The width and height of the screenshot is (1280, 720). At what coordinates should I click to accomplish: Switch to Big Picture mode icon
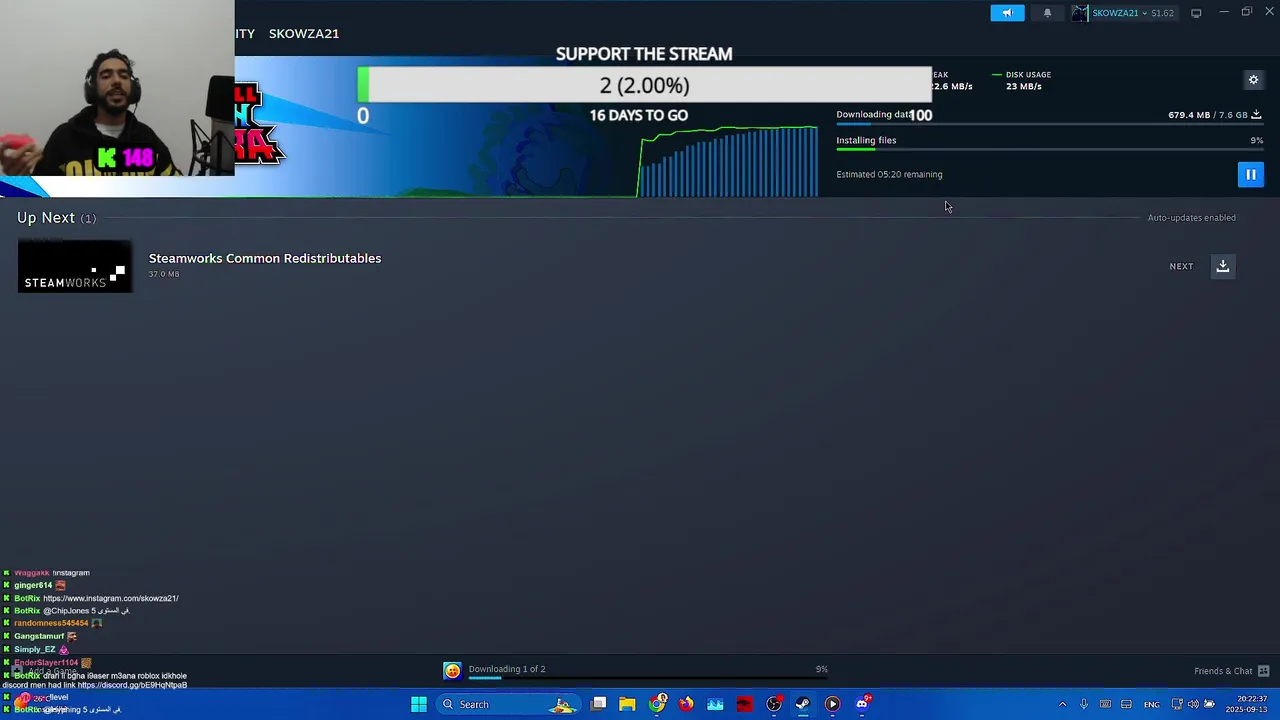pos(1196,13)
